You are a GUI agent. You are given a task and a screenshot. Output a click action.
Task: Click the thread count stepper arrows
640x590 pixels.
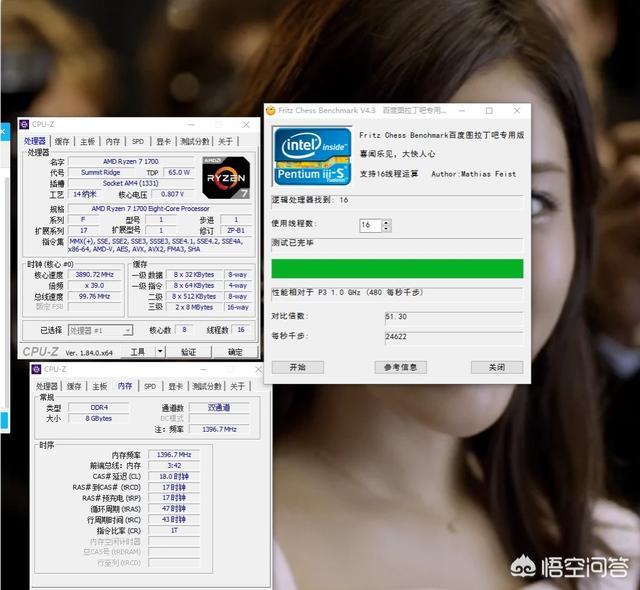[x=387, y=225]
